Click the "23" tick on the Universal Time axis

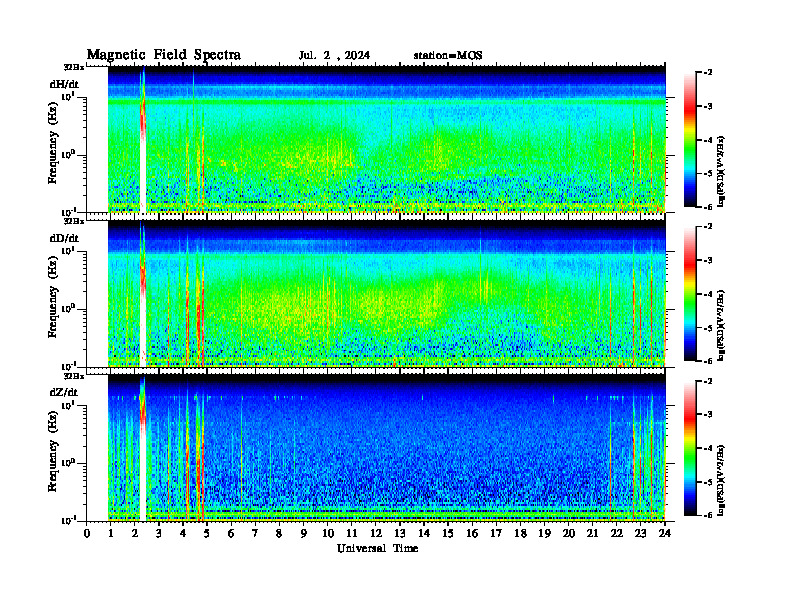[641, 534]
